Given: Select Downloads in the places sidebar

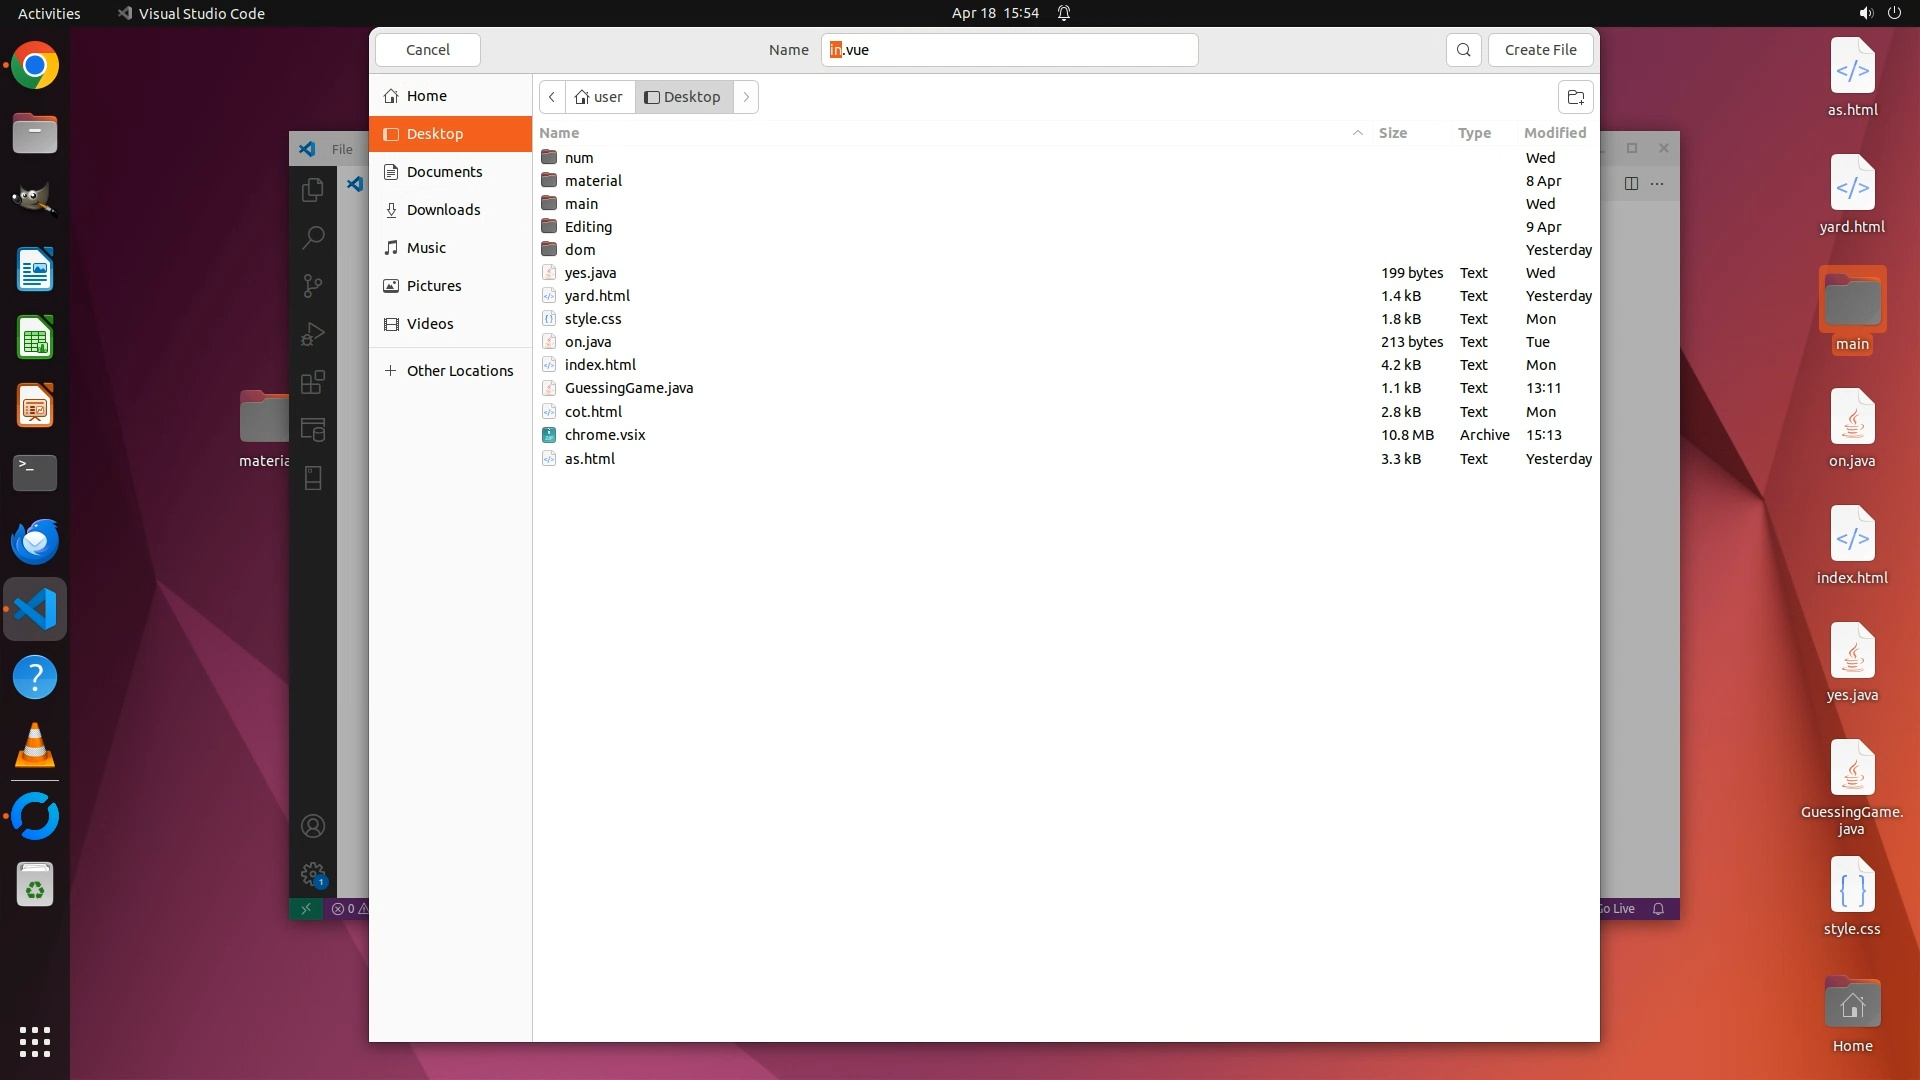Looking at the screenshot, I should tap(443, 210).
